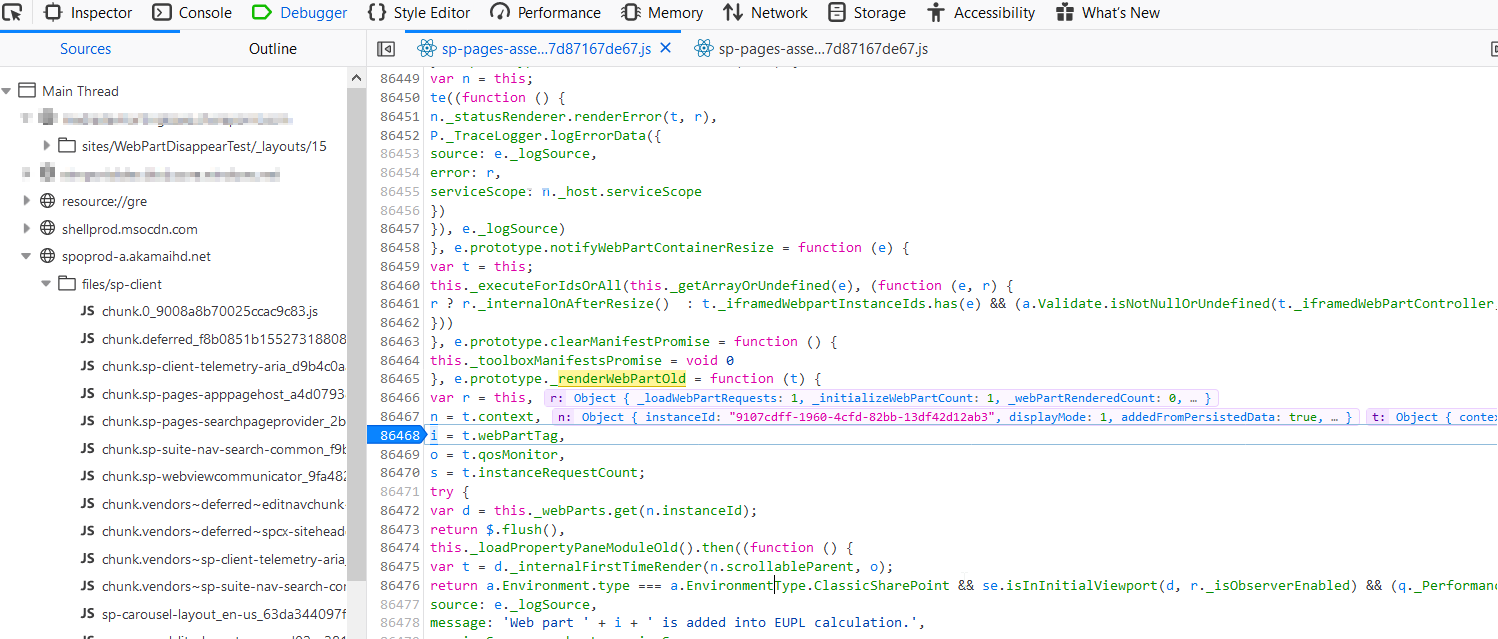Open chunk.vendors~deferred~editnavchunk file
1498x639 pixels.
224,504
